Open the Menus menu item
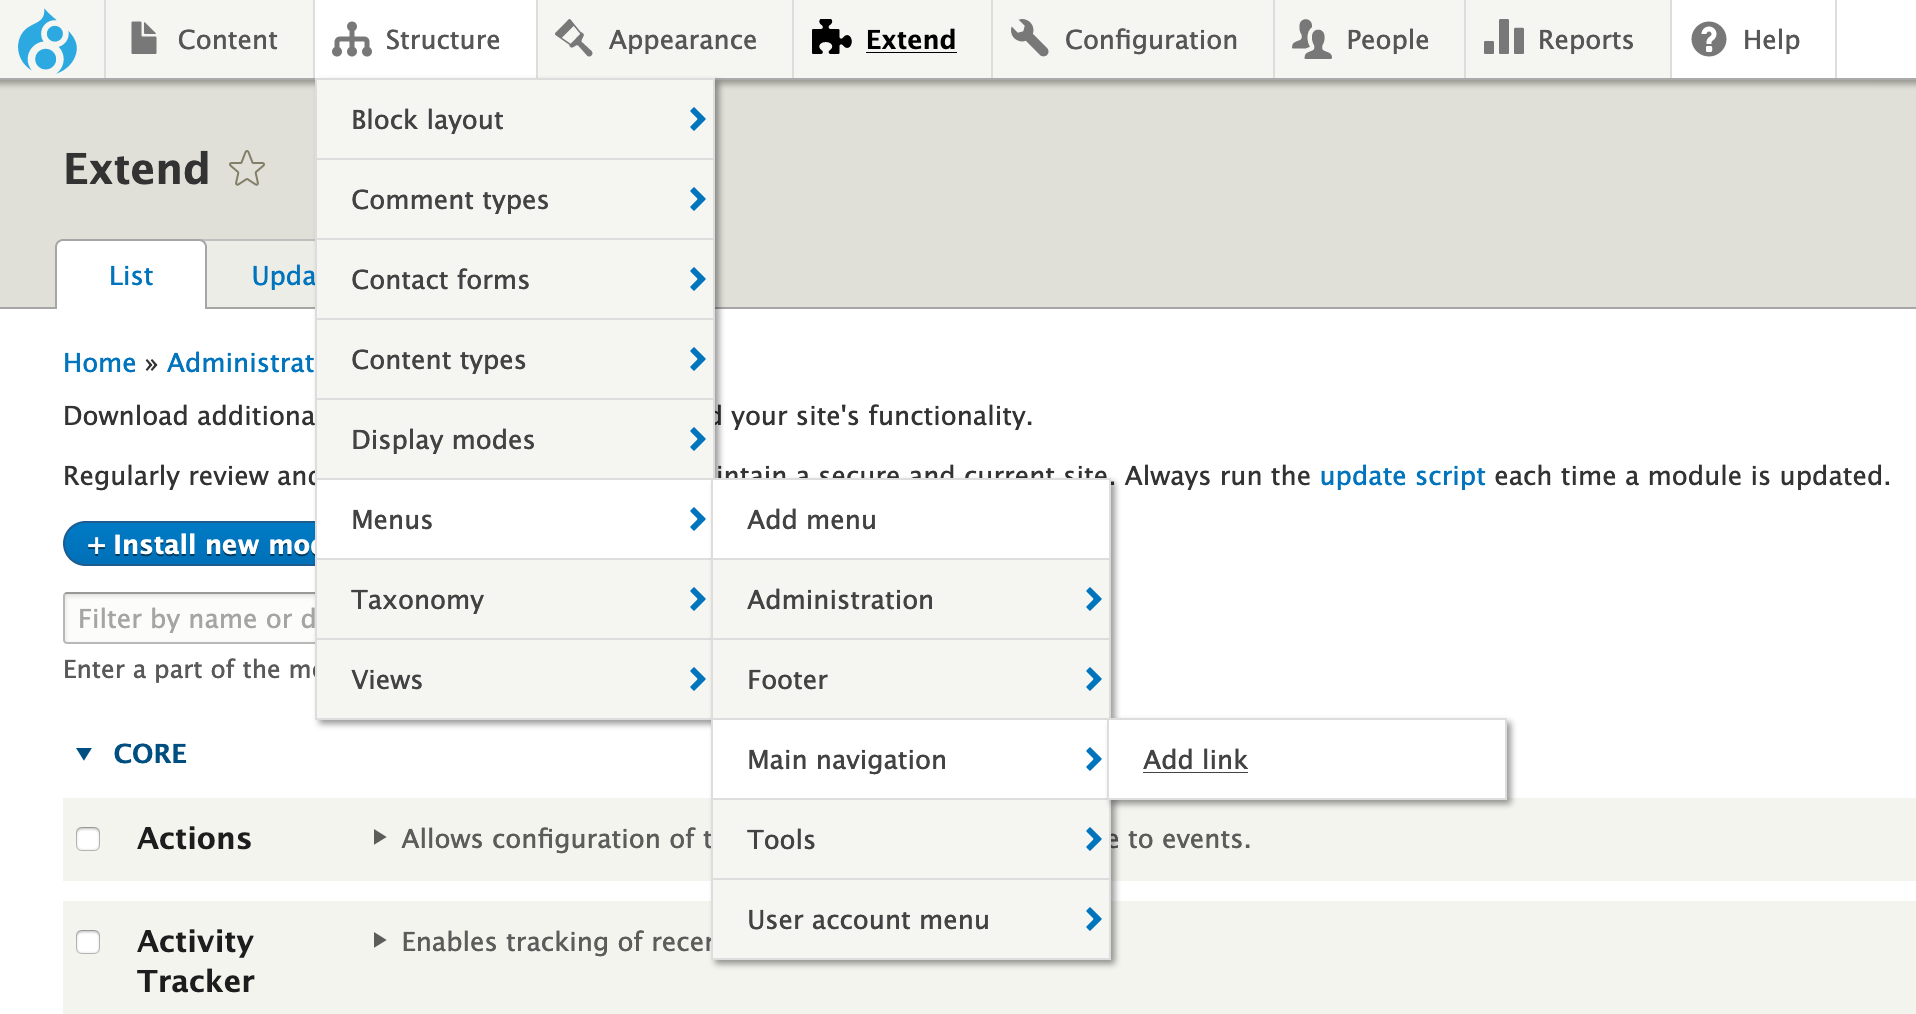Screen dimensions: 1916x1014 coord(515,519)
